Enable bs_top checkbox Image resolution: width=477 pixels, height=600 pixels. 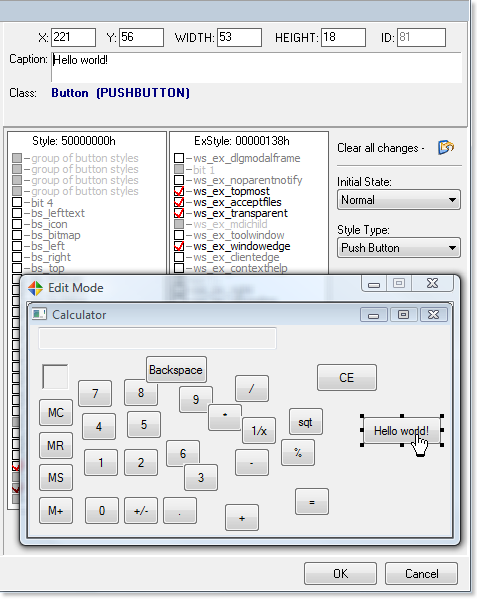coord(17,268)
